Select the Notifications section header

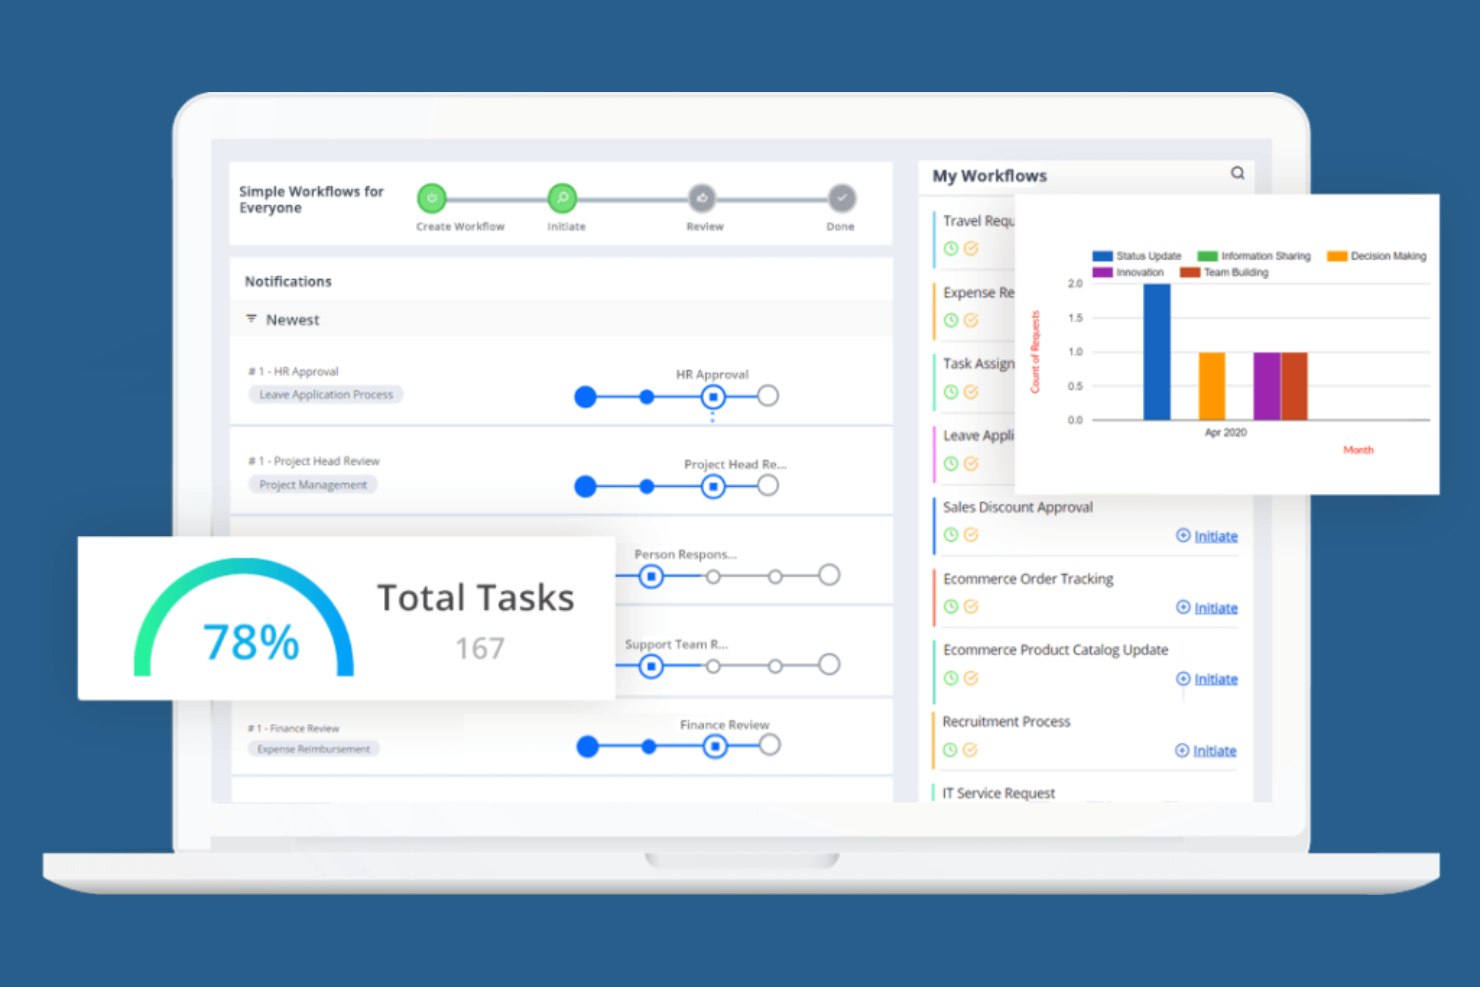point(288,281)
